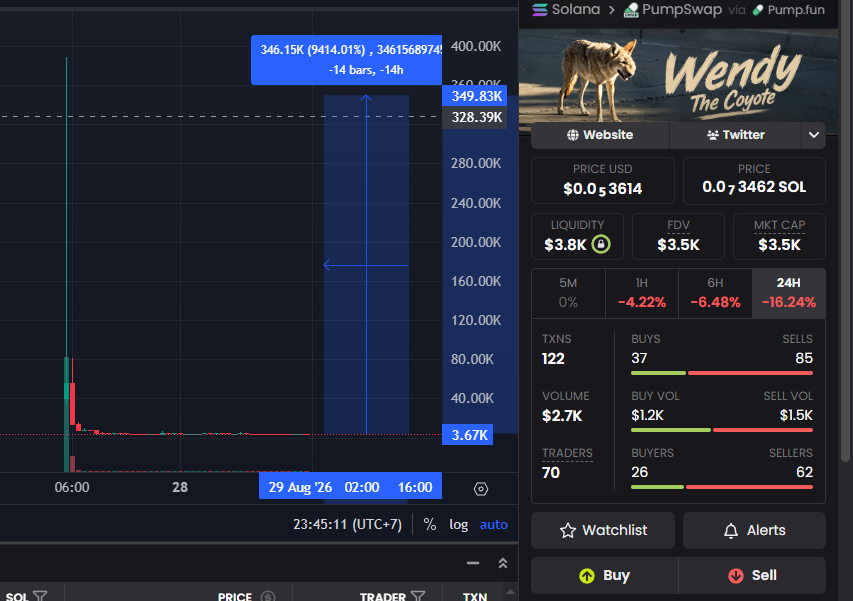Select the 1H timeframe tab
Image resolution: width=853 pixels, height=601 pixels.
tap(642, 293)
